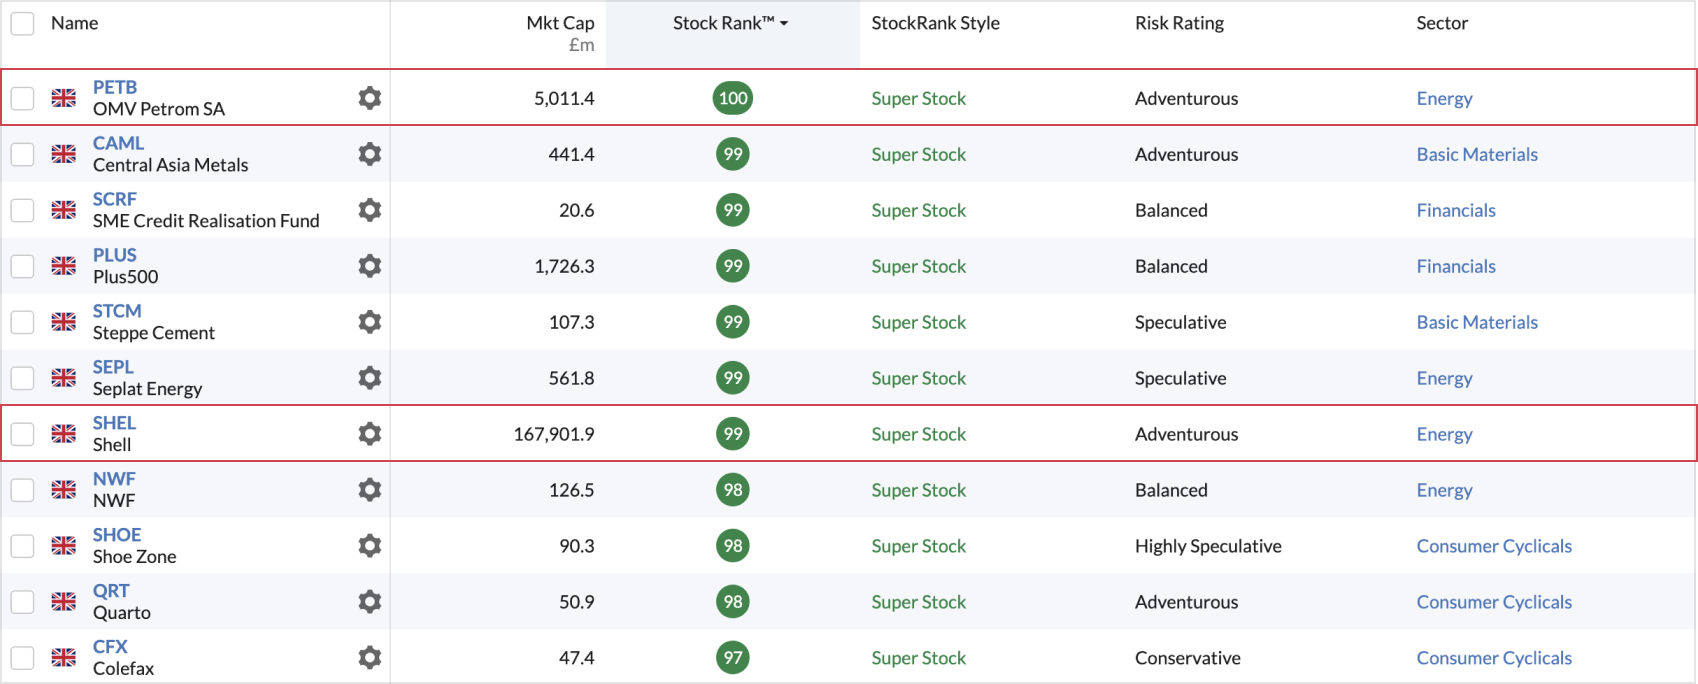Open the STCM ticker link
The width and height of the screenshot is (1698, 684).
coord(117,311)
